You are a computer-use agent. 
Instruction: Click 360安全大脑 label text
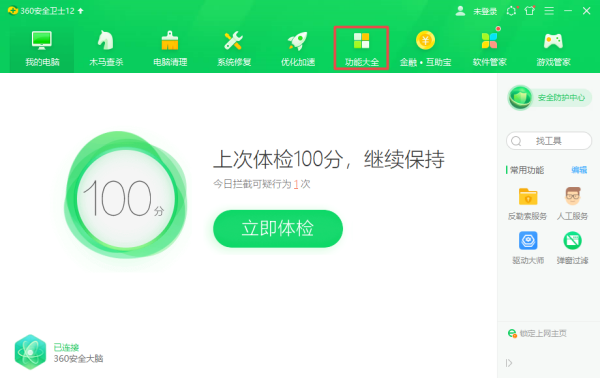click(78, 359)
